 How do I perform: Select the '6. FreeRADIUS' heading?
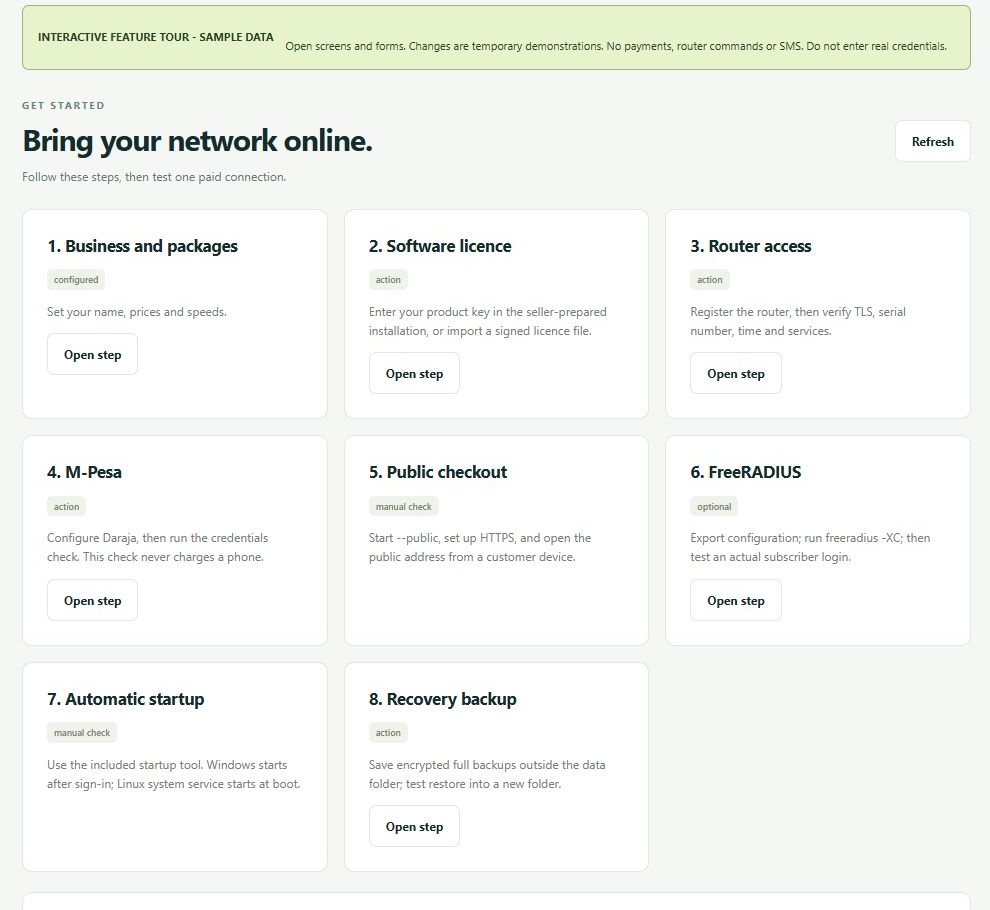click(x=746, y=472)
